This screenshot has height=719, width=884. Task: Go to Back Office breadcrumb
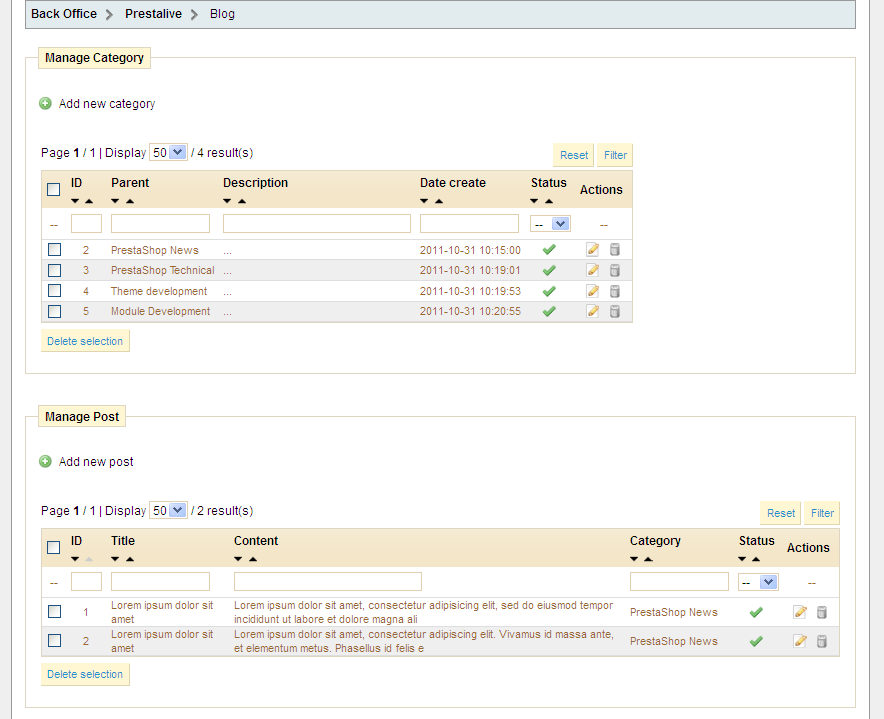click(64, 14)
